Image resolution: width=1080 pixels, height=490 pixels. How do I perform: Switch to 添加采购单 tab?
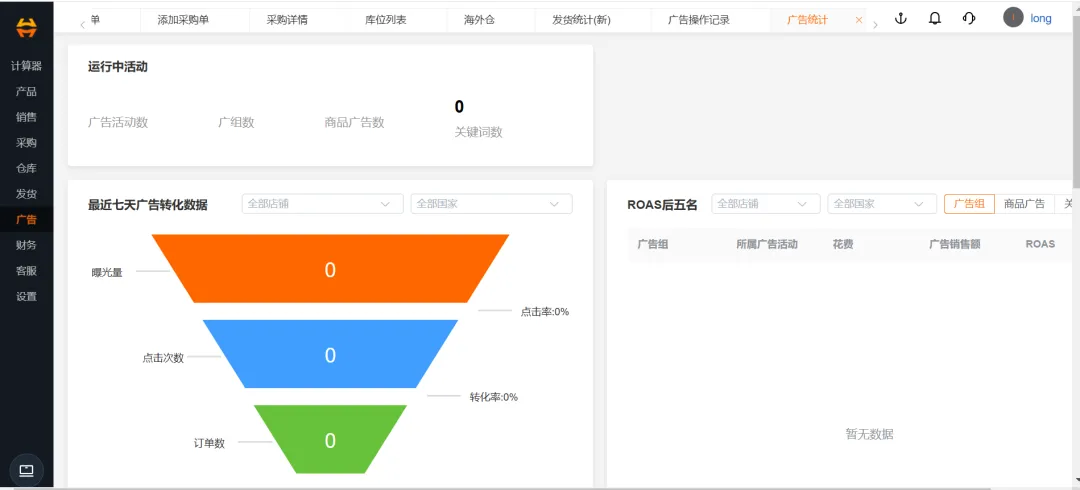[183, 20]
